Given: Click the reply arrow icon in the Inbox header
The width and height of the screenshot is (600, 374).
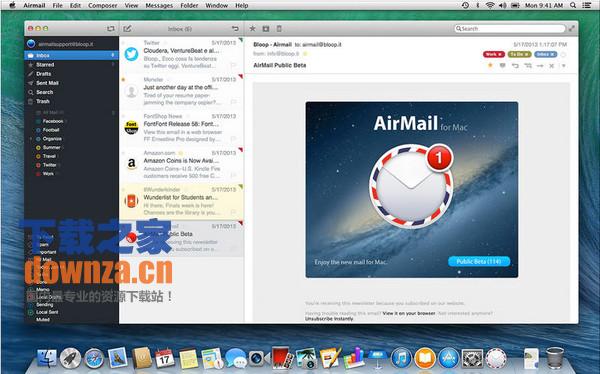Looking at the screenshot, I should [235, 29].
